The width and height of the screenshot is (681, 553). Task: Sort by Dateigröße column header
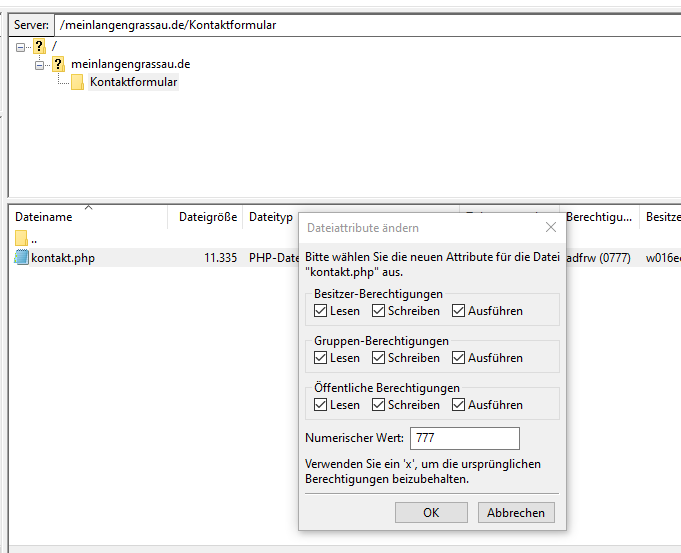205,217
